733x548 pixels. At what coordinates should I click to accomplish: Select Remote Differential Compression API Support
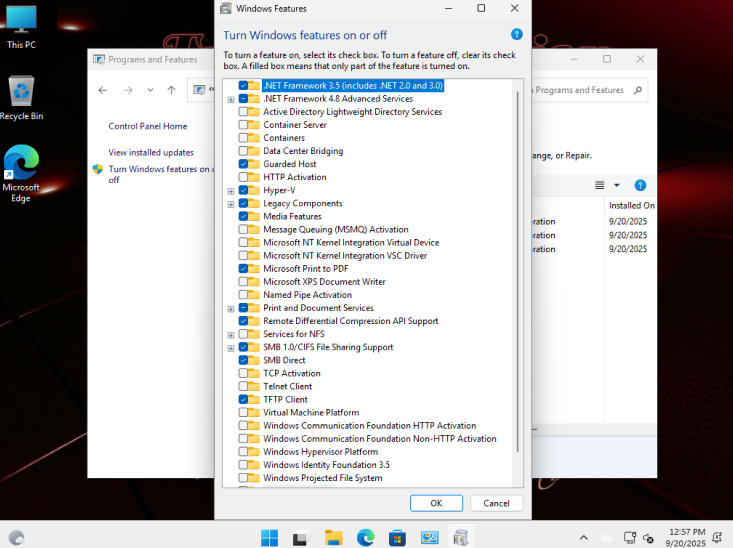(351, 321)
